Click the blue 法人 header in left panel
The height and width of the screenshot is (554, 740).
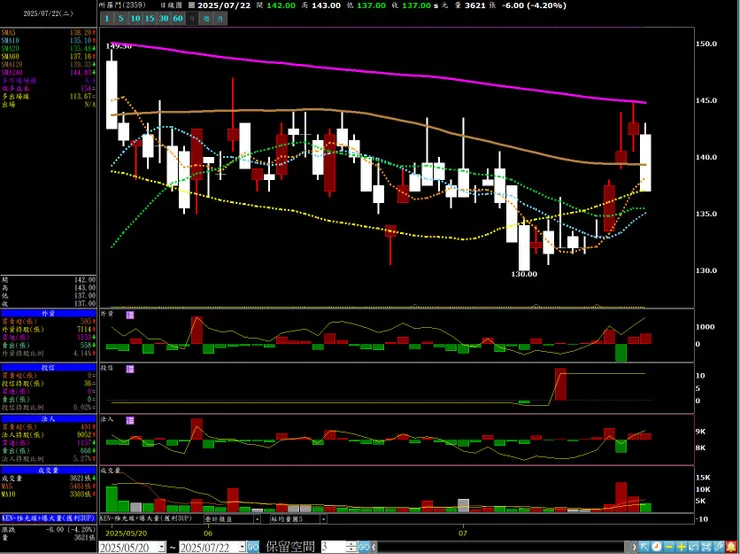pyautogui.click(x=48, y=419)
